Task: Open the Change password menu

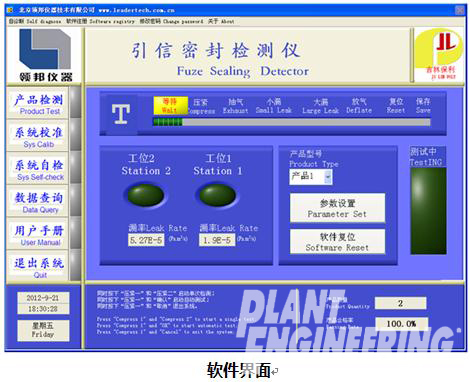Action: pyautogui.click(x=171, y=21)
